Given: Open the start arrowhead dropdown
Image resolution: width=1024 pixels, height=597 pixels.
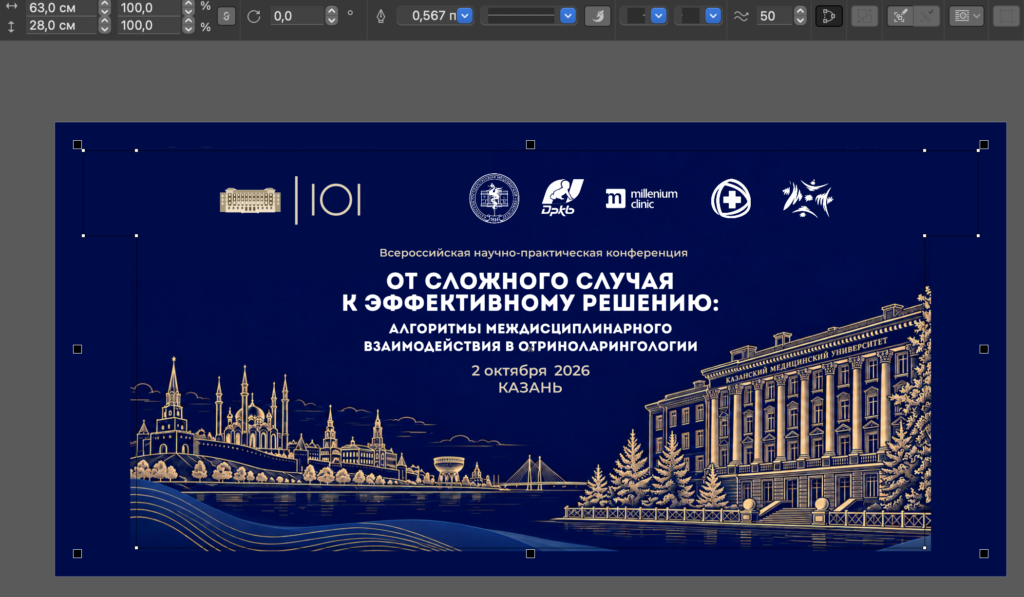Looking at the screenshot, I should pos(658,16).
